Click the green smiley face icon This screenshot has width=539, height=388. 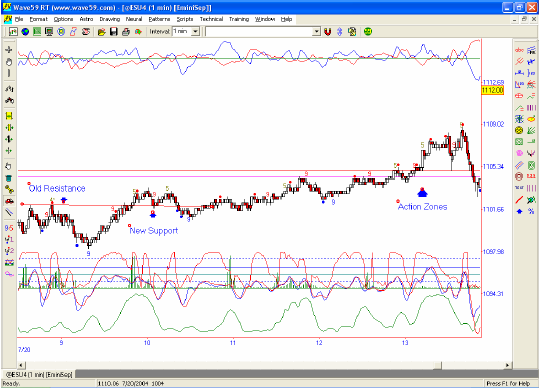pyautogui.click(x=368, y=32)
